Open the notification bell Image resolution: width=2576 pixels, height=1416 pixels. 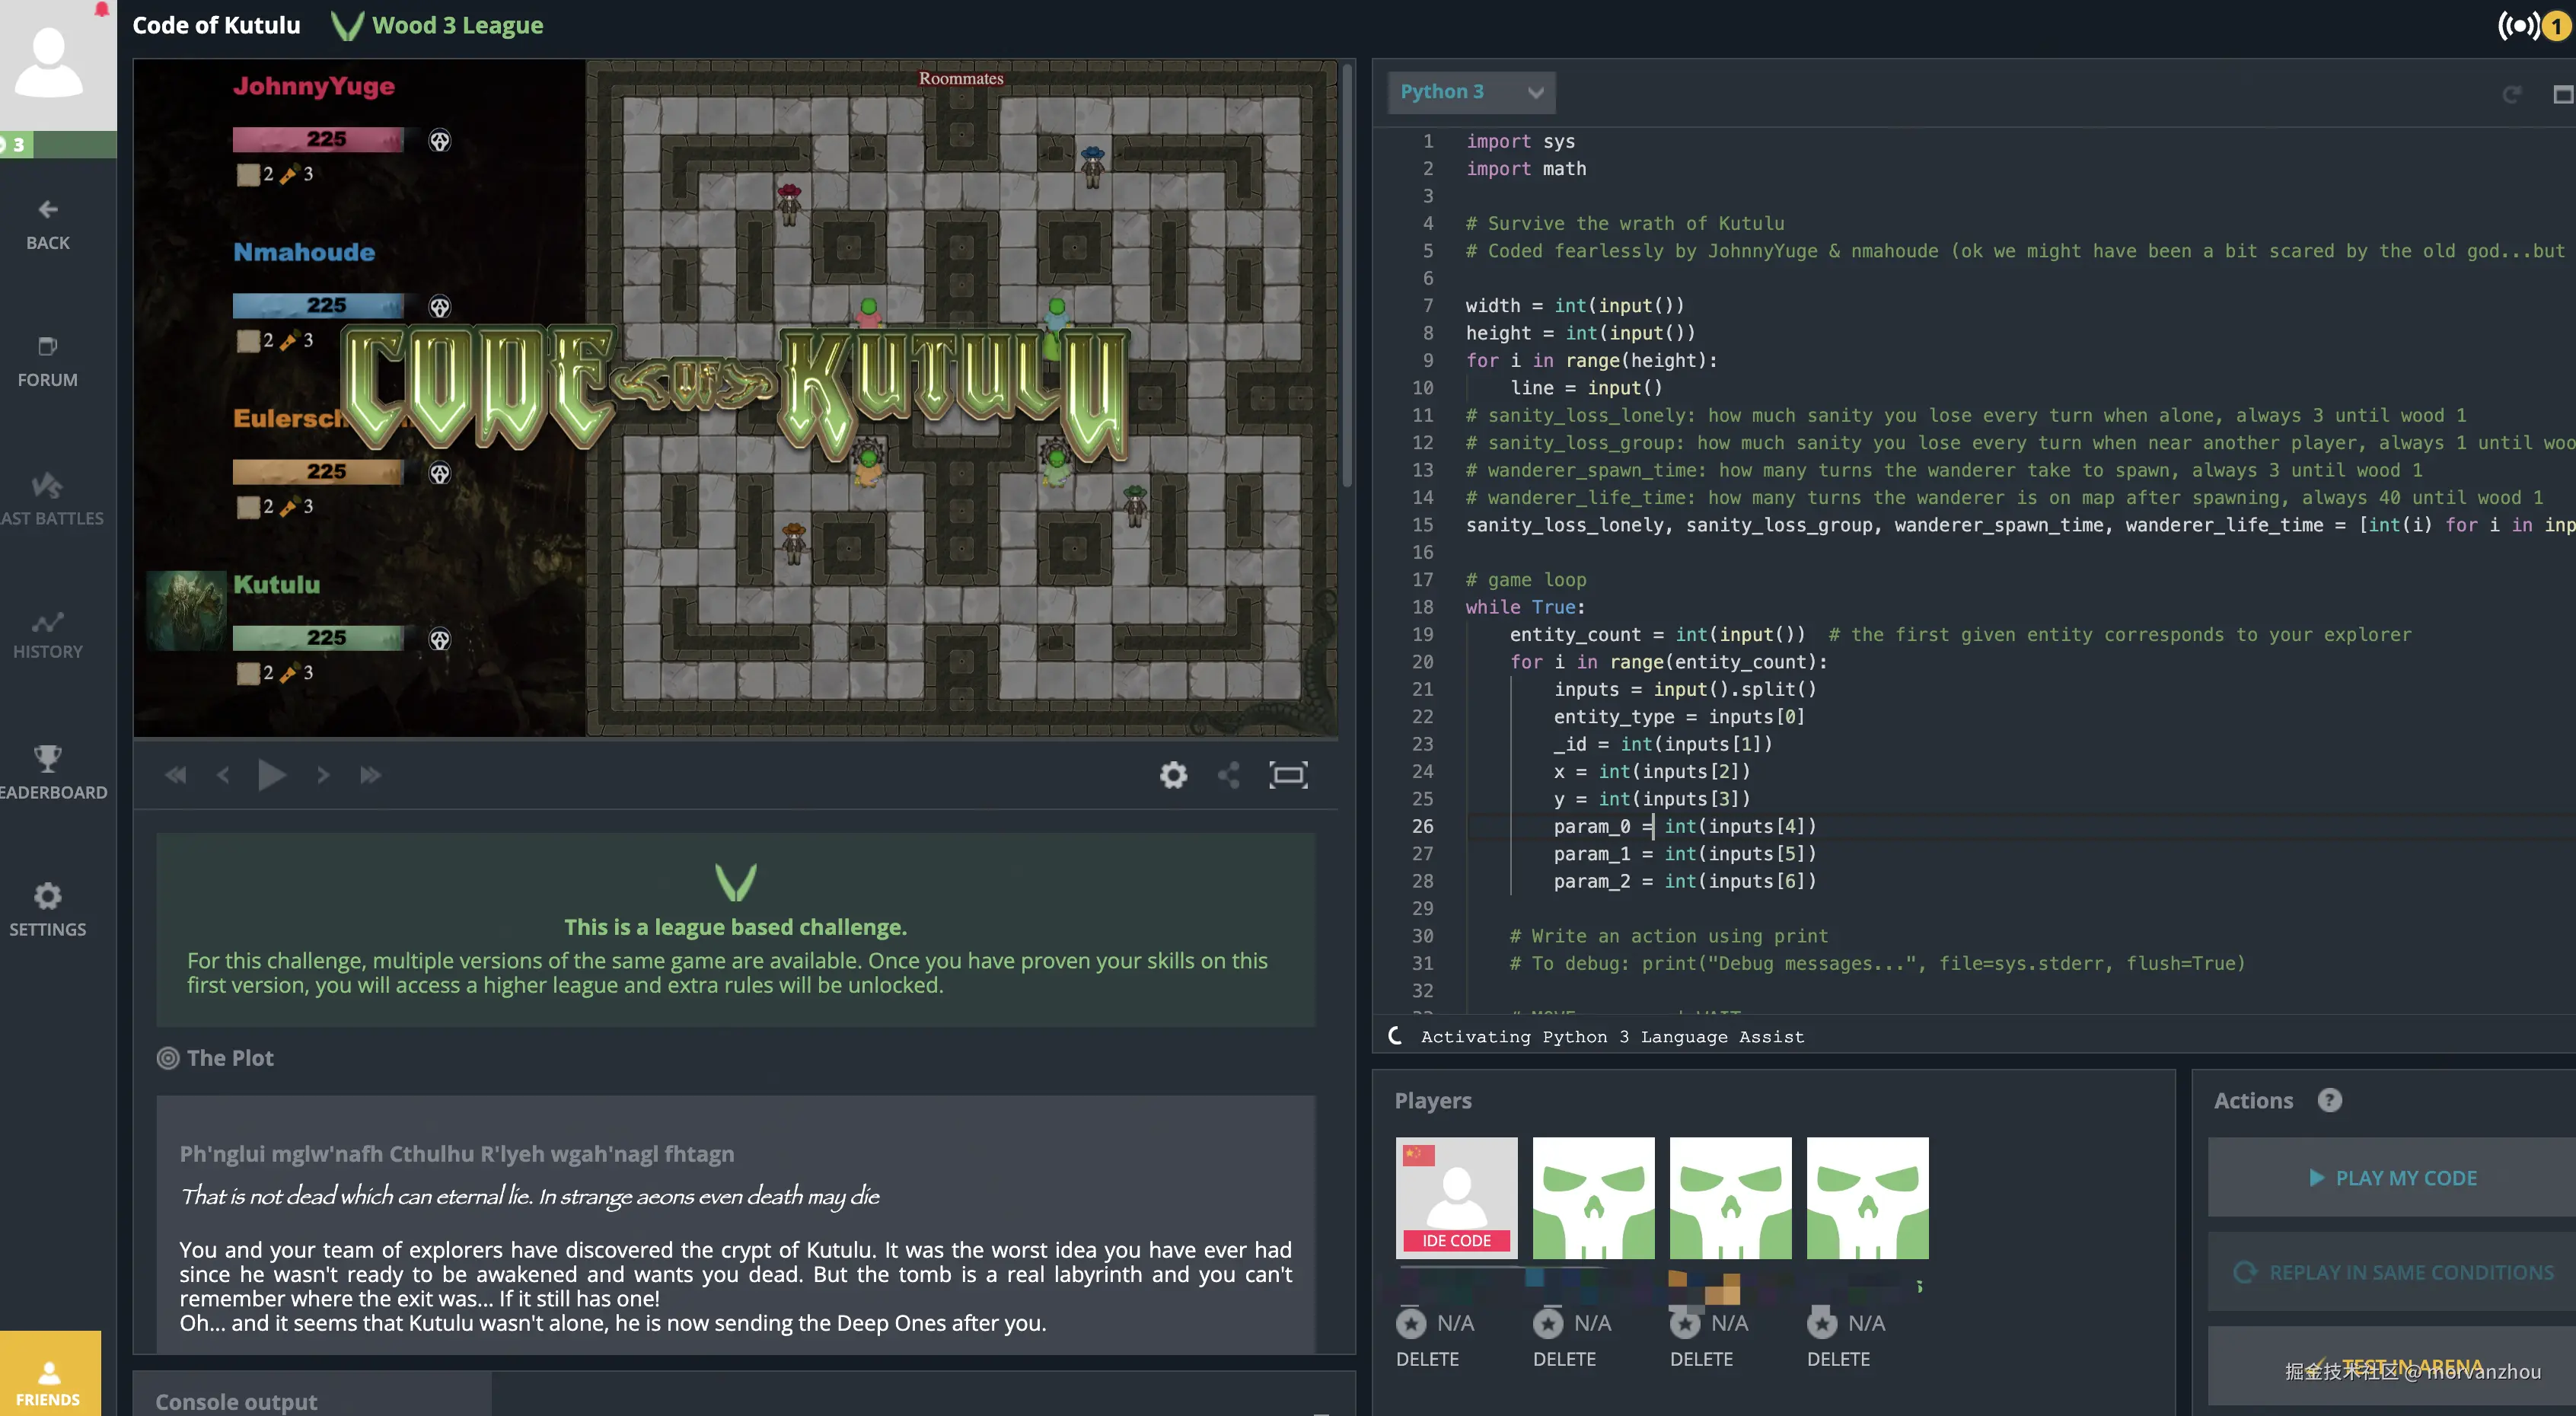coord(101,10)
